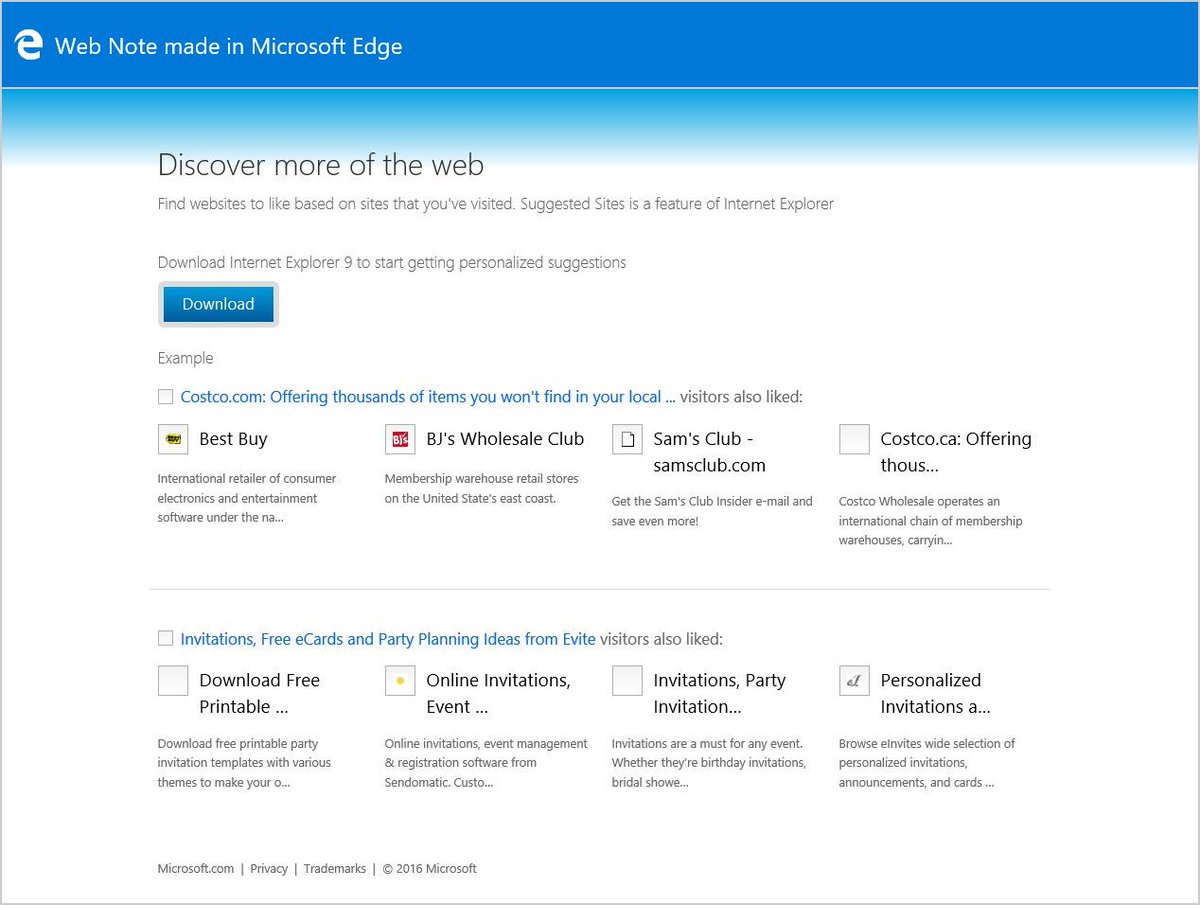Viewport: 1200px width, 905px height.
Task: Click the 'Example' label
Action: (186, 358)
